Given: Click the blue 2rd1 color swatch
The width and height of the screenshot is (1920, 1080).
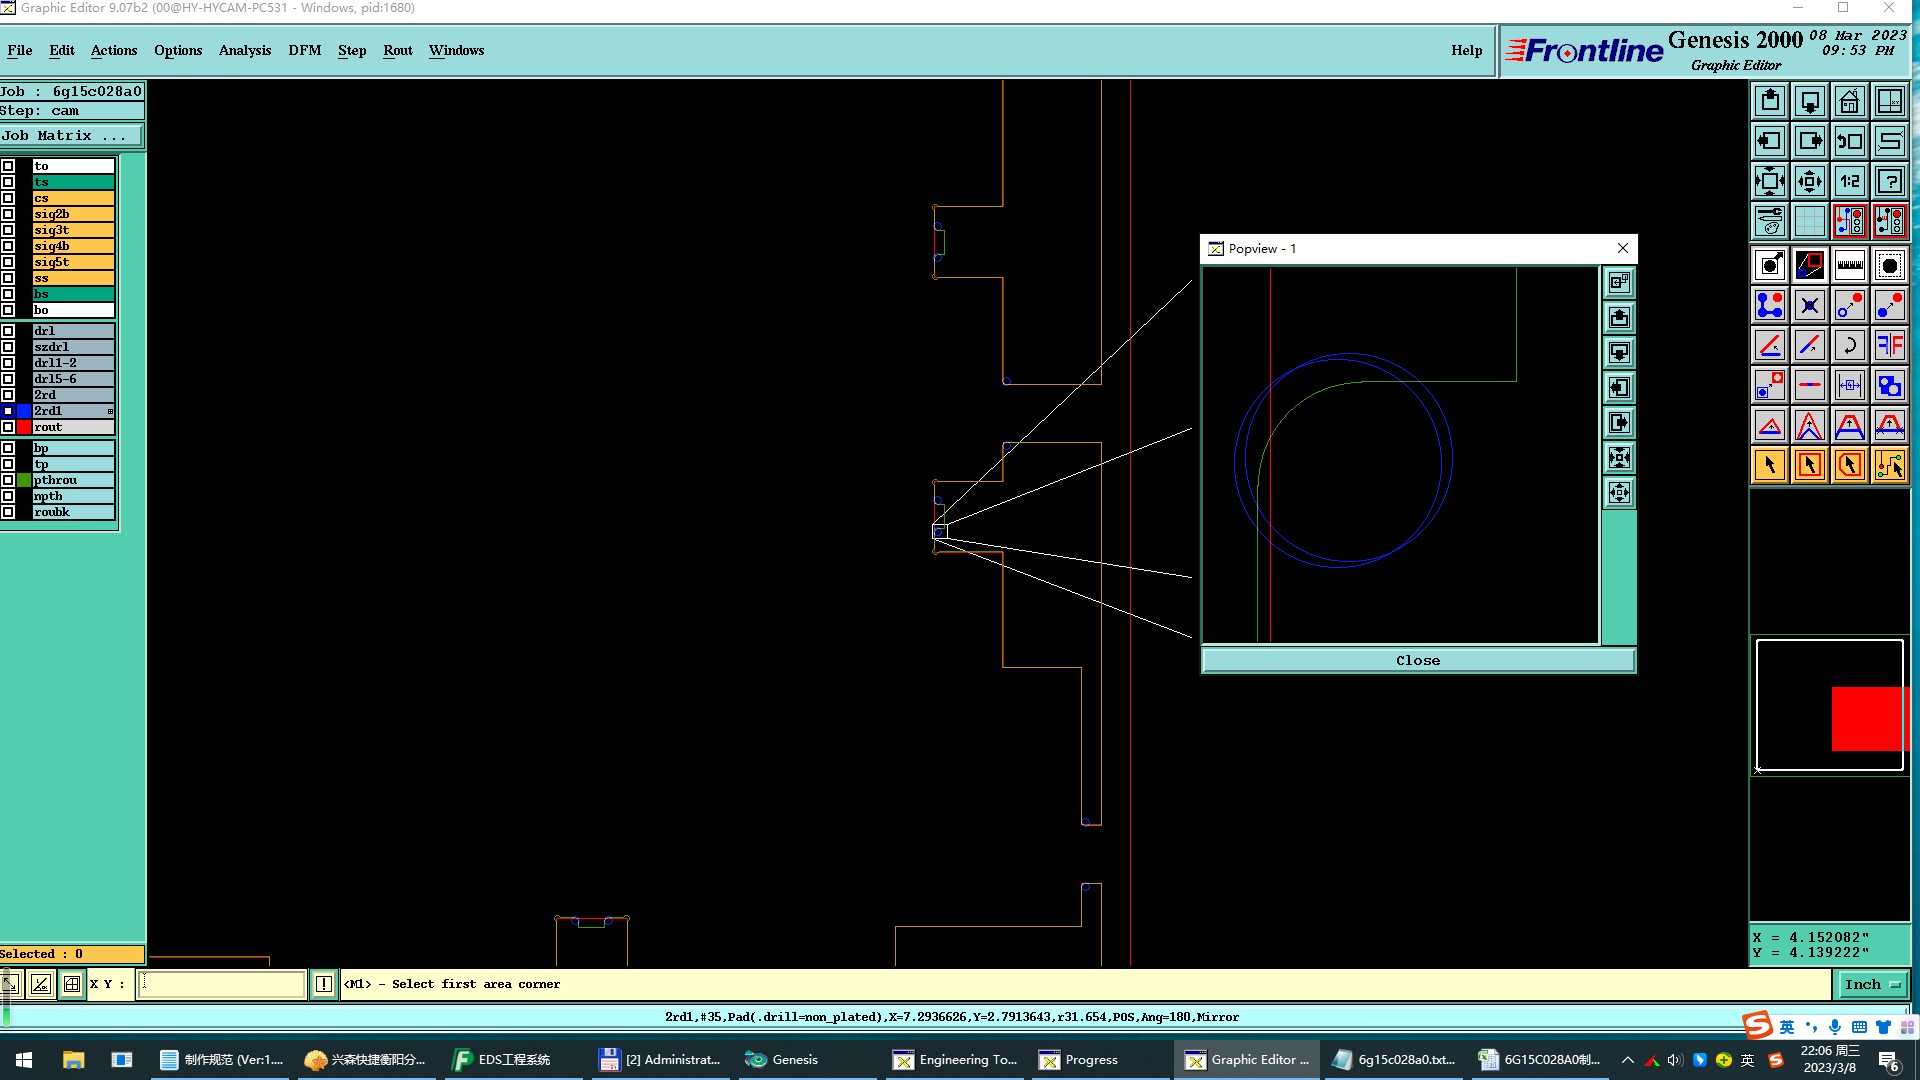Looking at the screenshot, I should (24, 411).
